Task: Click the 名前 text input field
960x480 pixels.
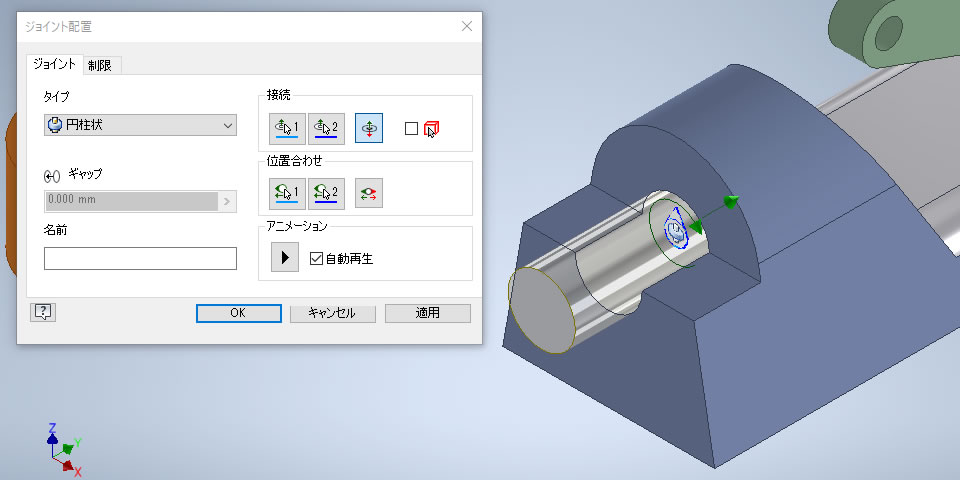Action: tap(140, 258)
